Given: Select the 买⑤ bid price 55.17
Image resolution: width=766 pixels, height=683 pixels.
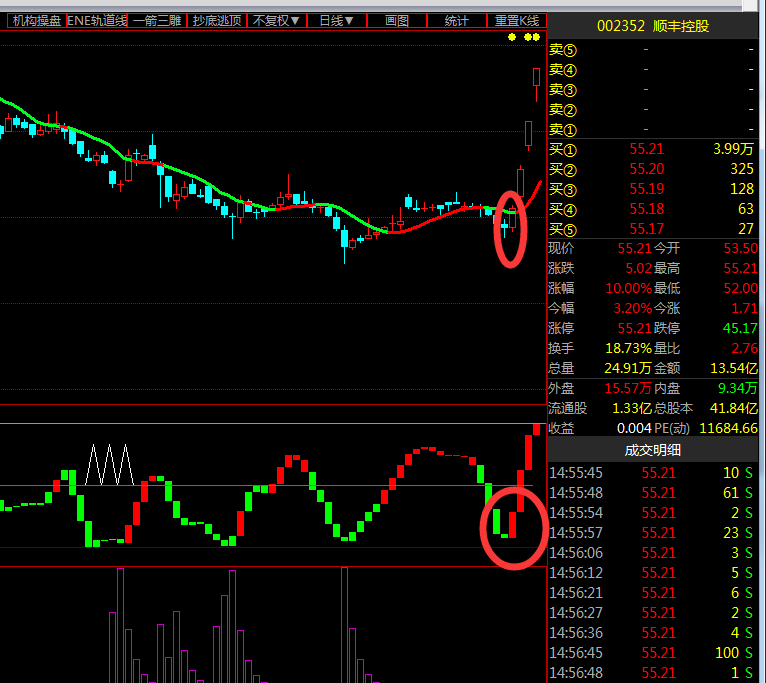Looking at the screenshot, I should tap(647, 229).
